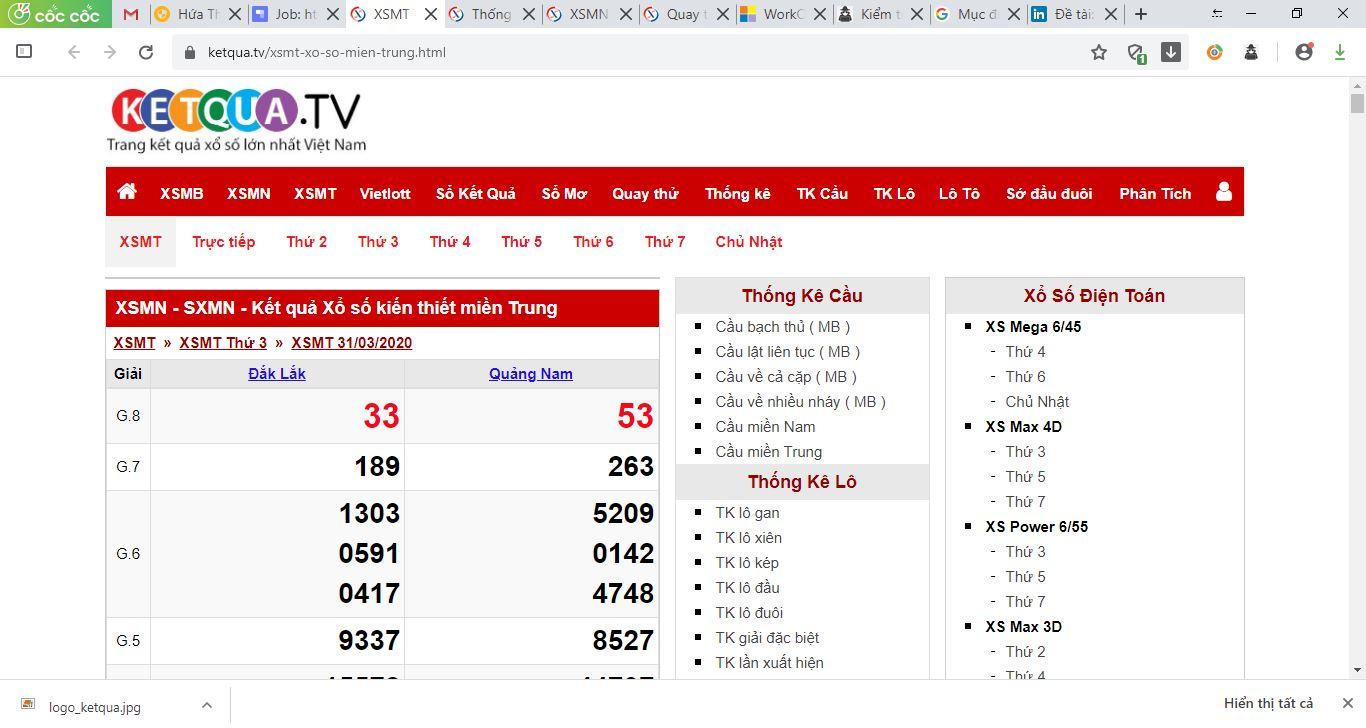Screen dimensions: 1366x728
Task: Open the user profile avatar in toolbar
Action: [x=1303, y=52]
